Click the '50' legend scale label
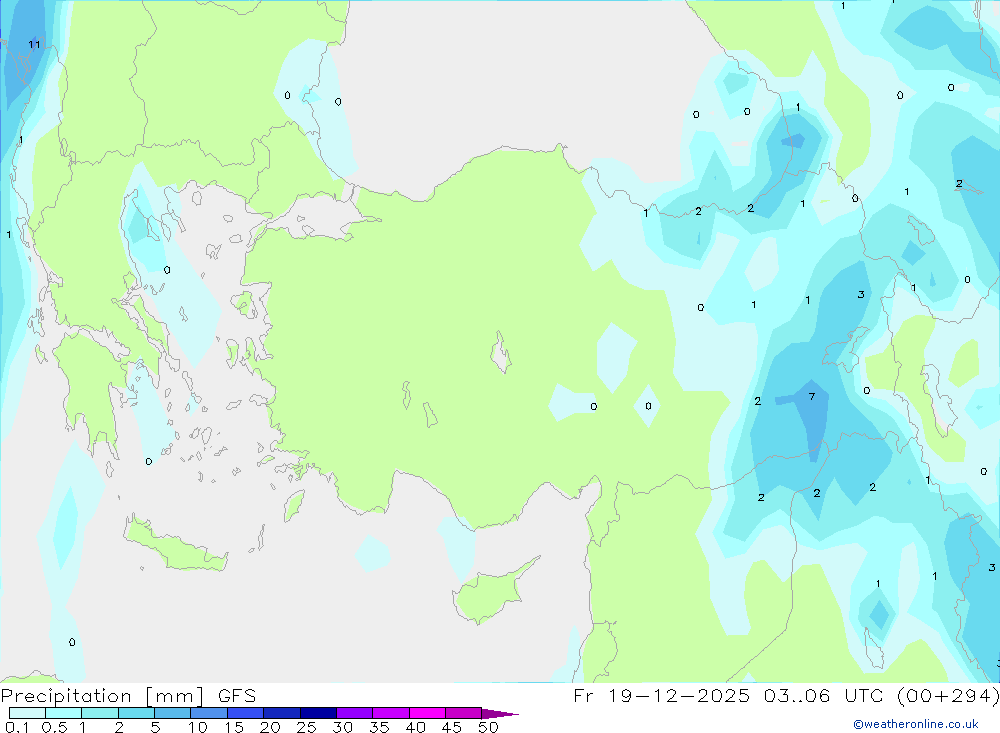 [x=488, y=727]
